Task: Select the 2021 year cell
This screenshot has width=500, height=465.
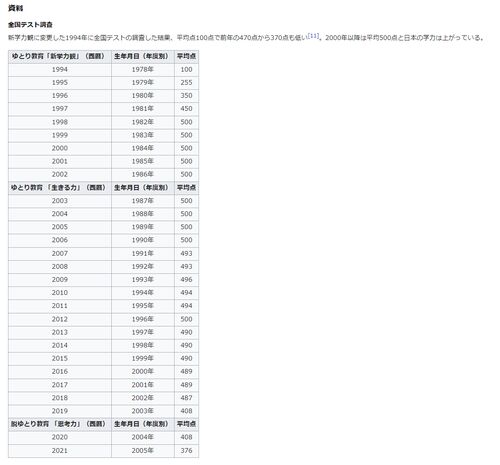Action: (x=60, y=450)
